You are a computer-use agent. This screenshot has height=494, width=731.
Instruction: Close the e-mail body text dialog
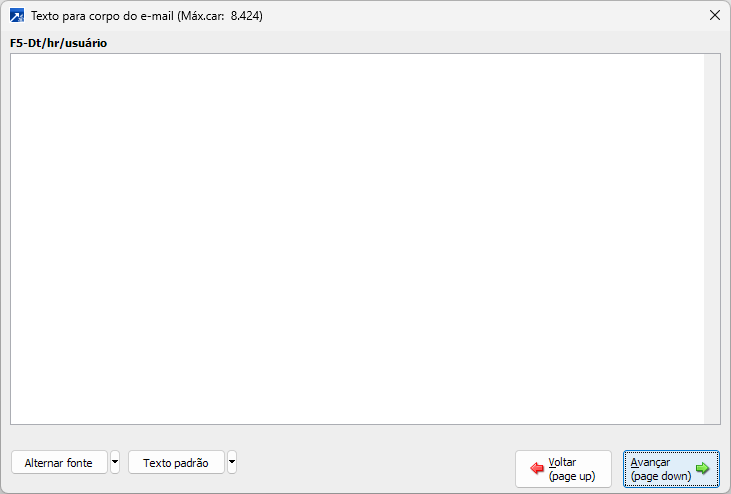(715, 15)
